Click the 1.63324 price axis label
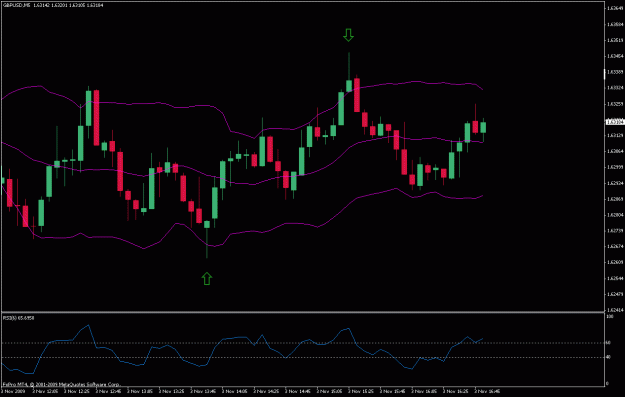 (x=615, y=88)
